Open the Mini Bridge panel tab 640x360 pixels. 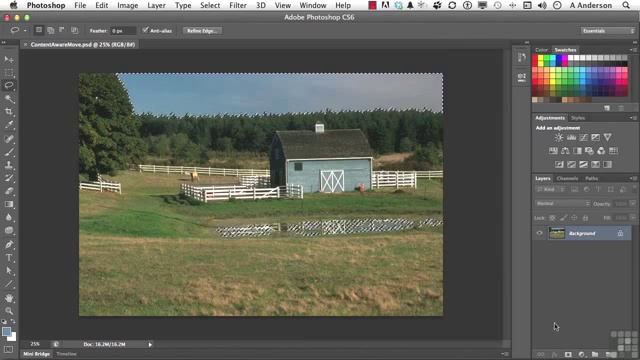36,354
